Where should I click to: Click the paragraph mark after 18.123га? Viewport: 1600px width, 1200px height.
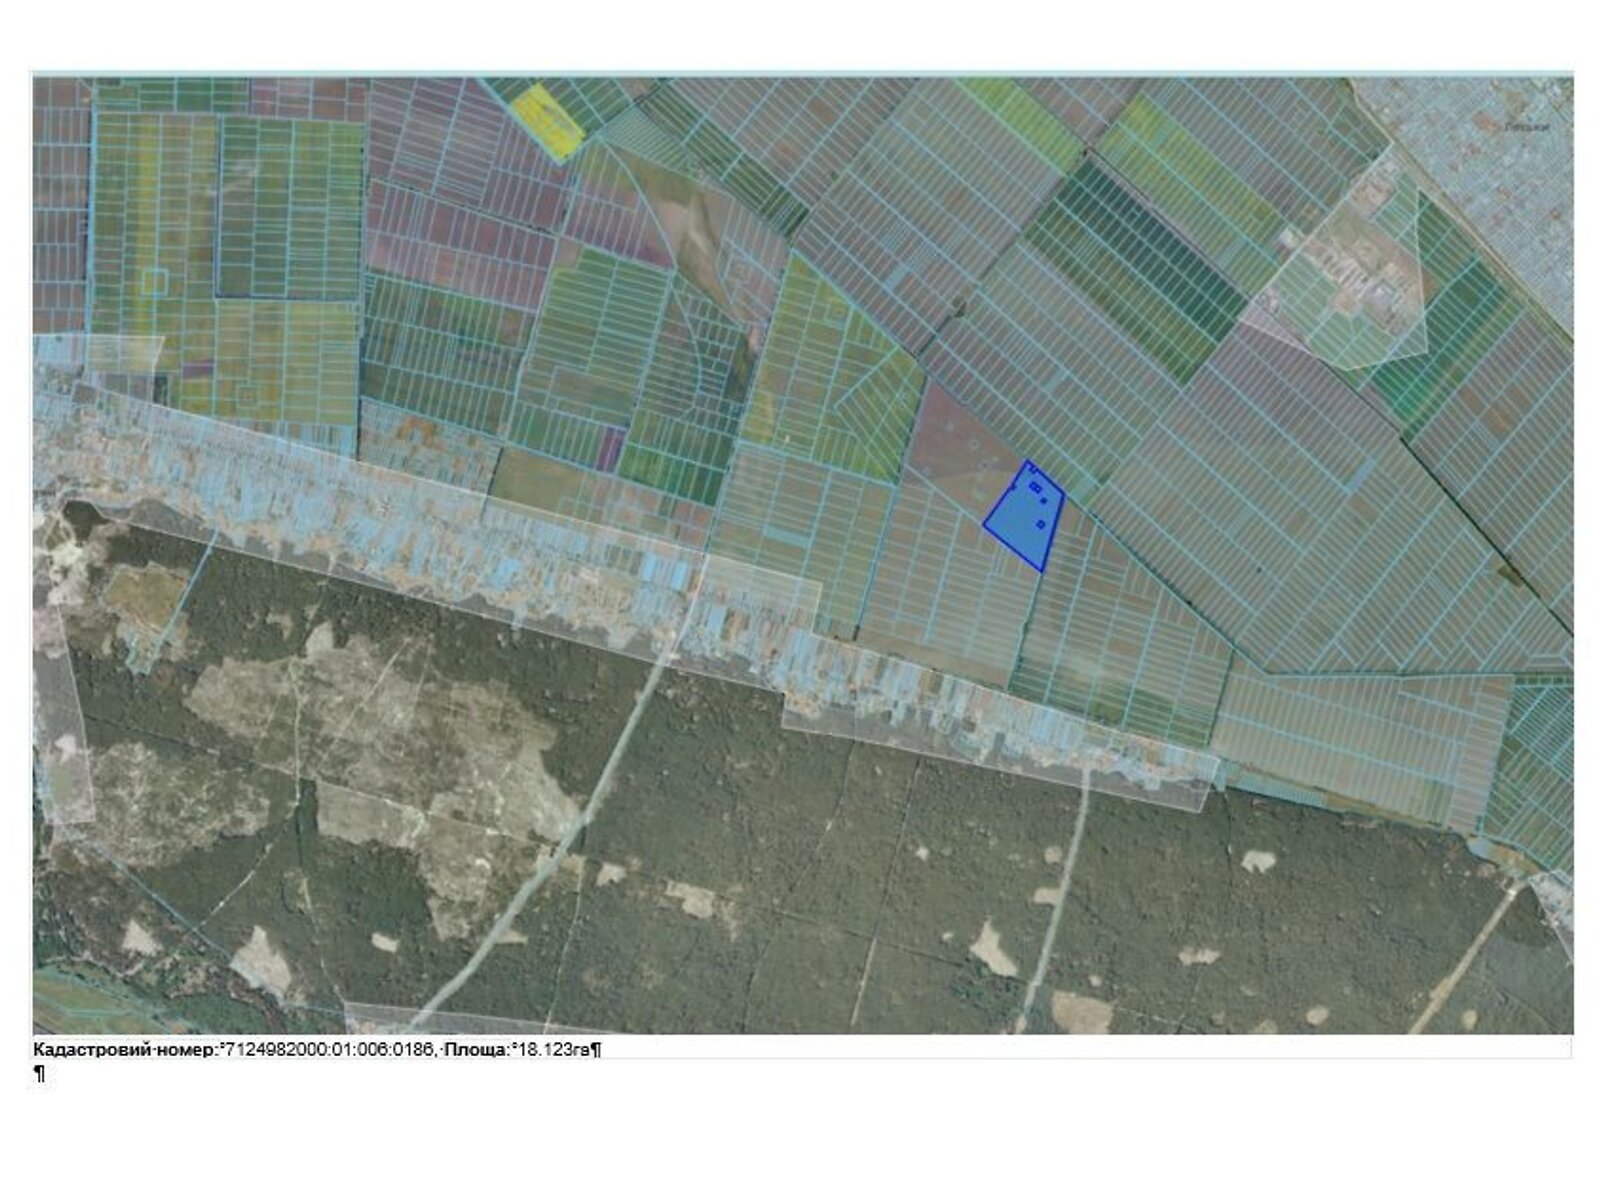pos(596,1049)
